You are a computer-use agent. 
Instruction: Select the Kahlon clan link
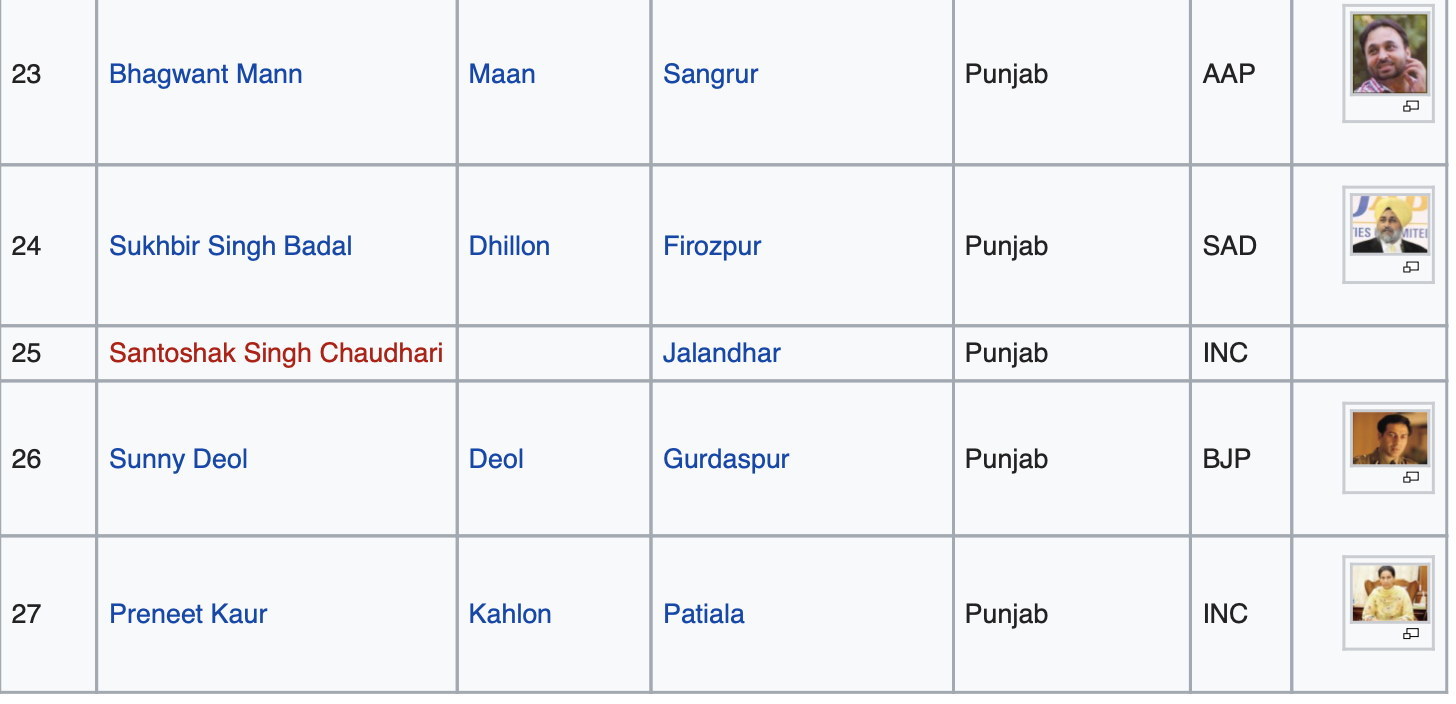point(510,614)
